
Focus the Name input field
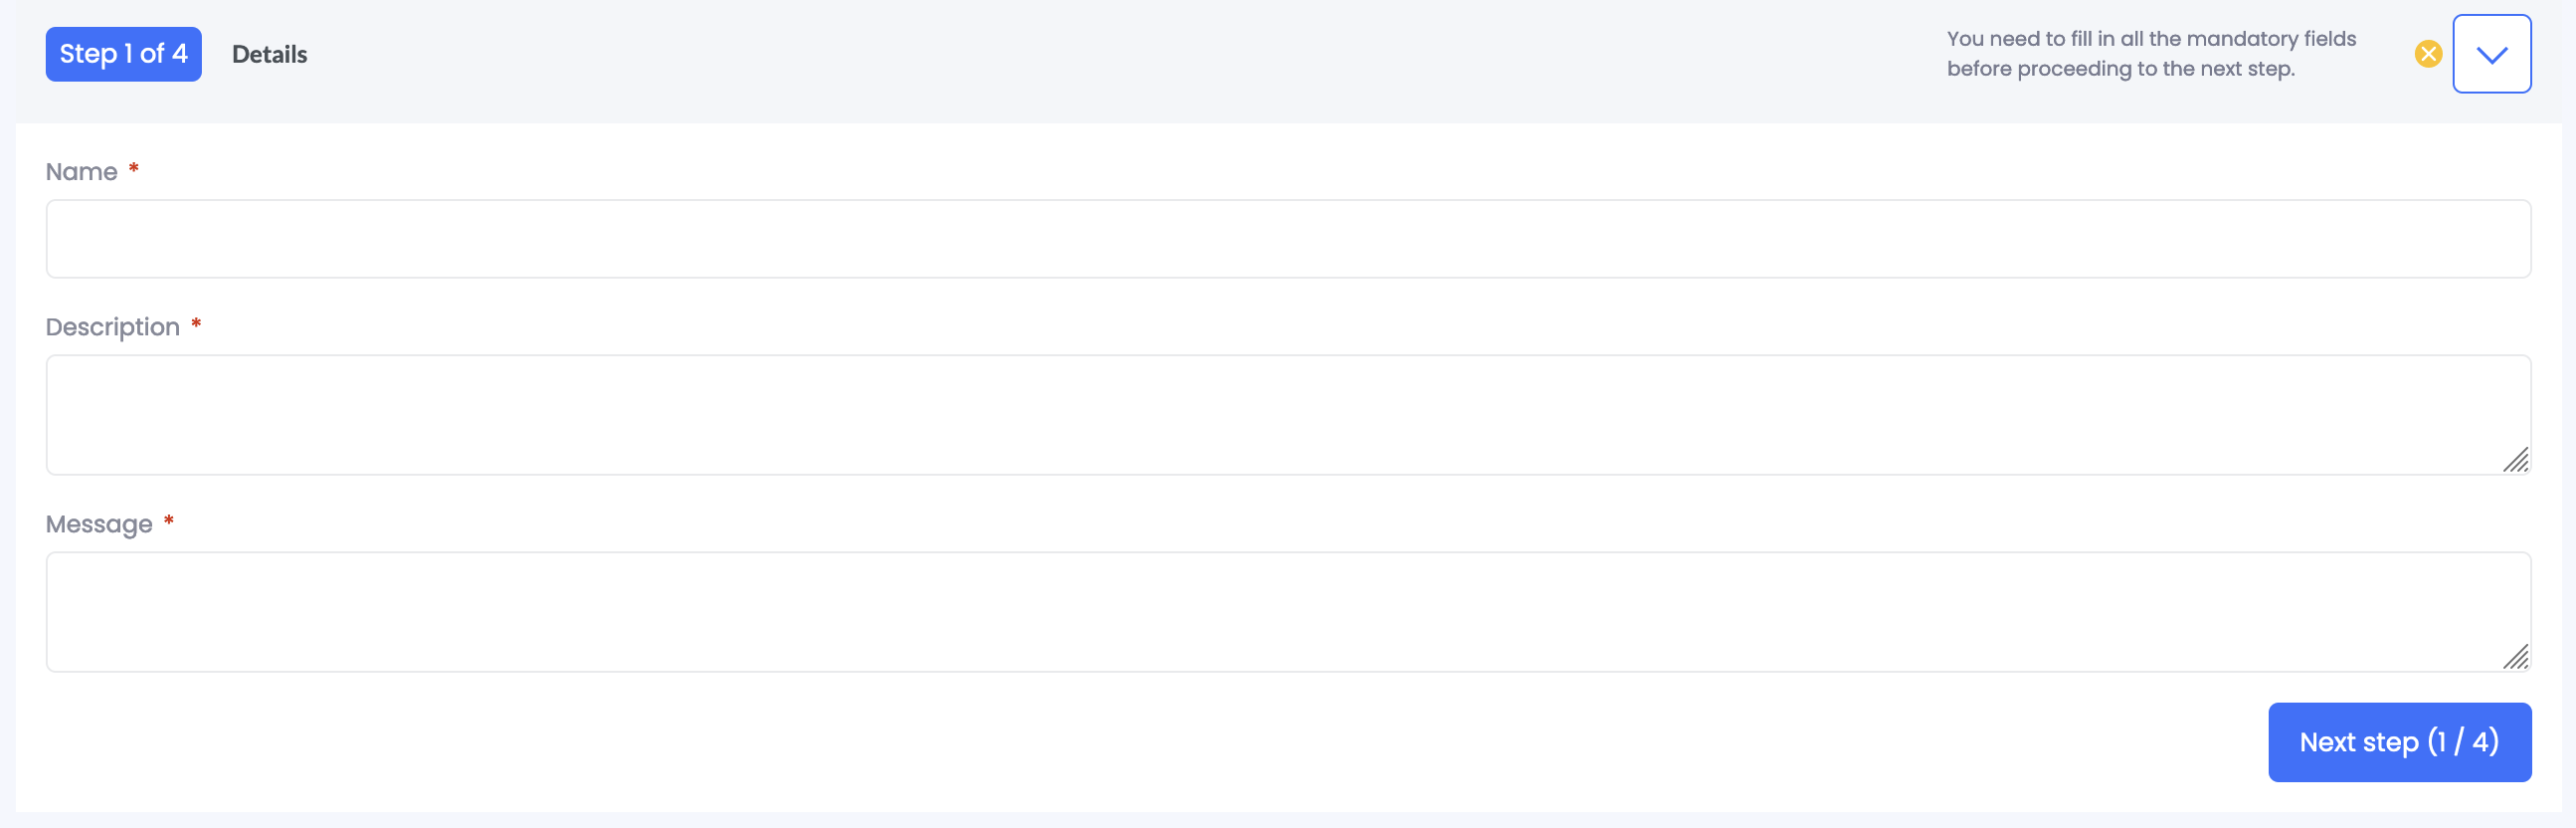[1287, 239]
